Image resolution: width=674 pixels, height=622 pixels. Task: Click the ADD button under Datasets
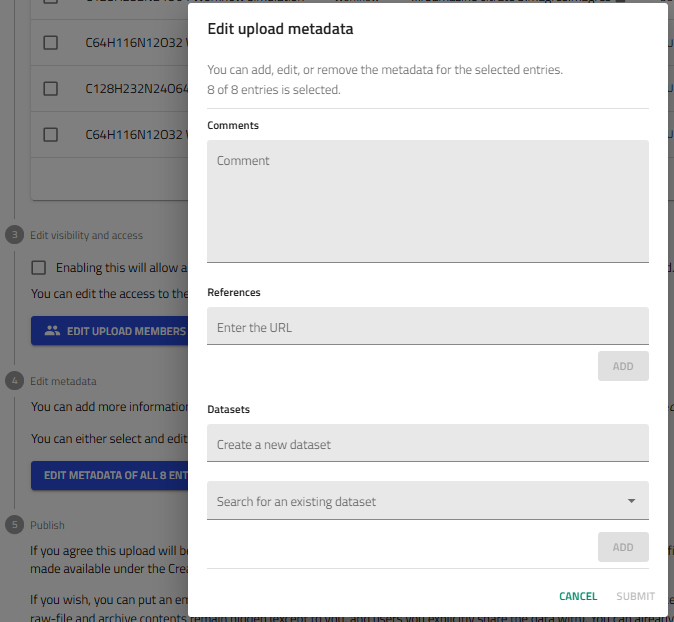tap(623, 547)
